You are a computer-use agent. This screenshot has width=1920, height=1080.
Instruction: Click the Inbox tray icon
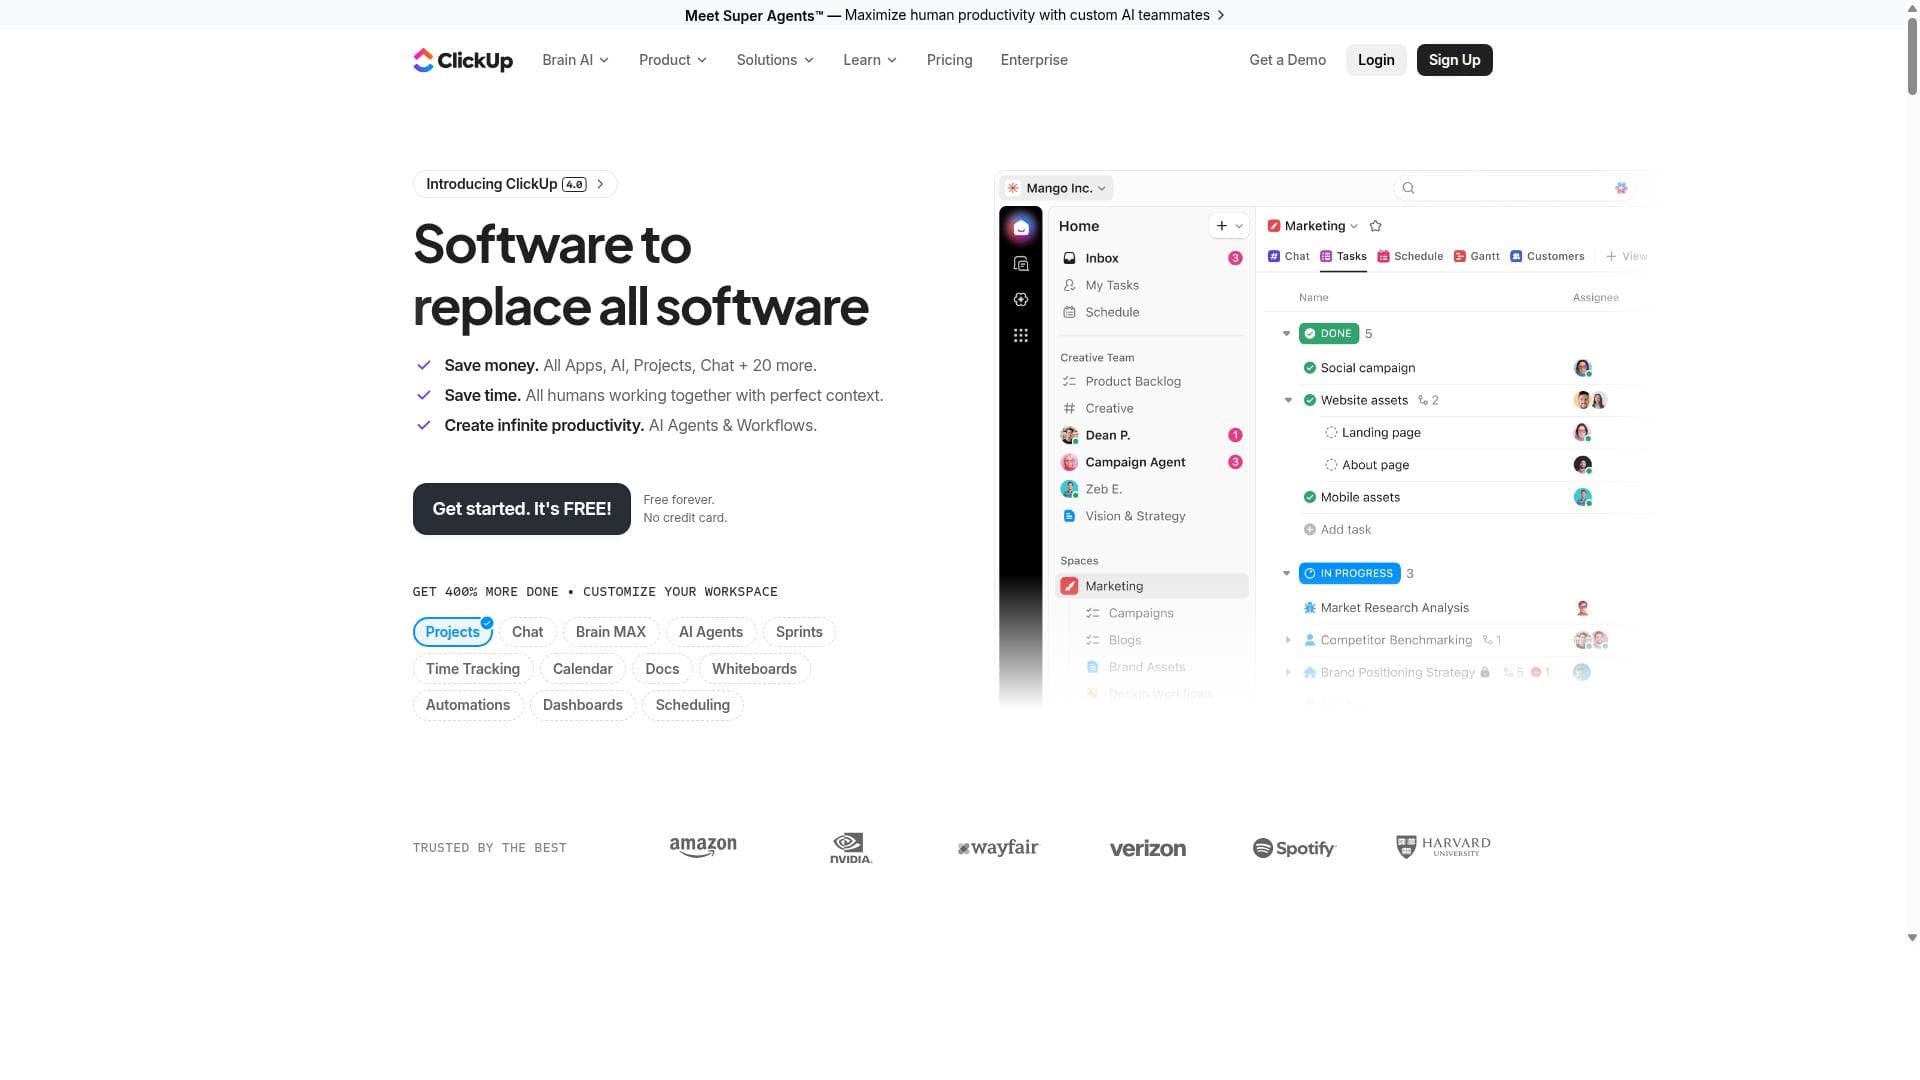(x=1069, y=258)
